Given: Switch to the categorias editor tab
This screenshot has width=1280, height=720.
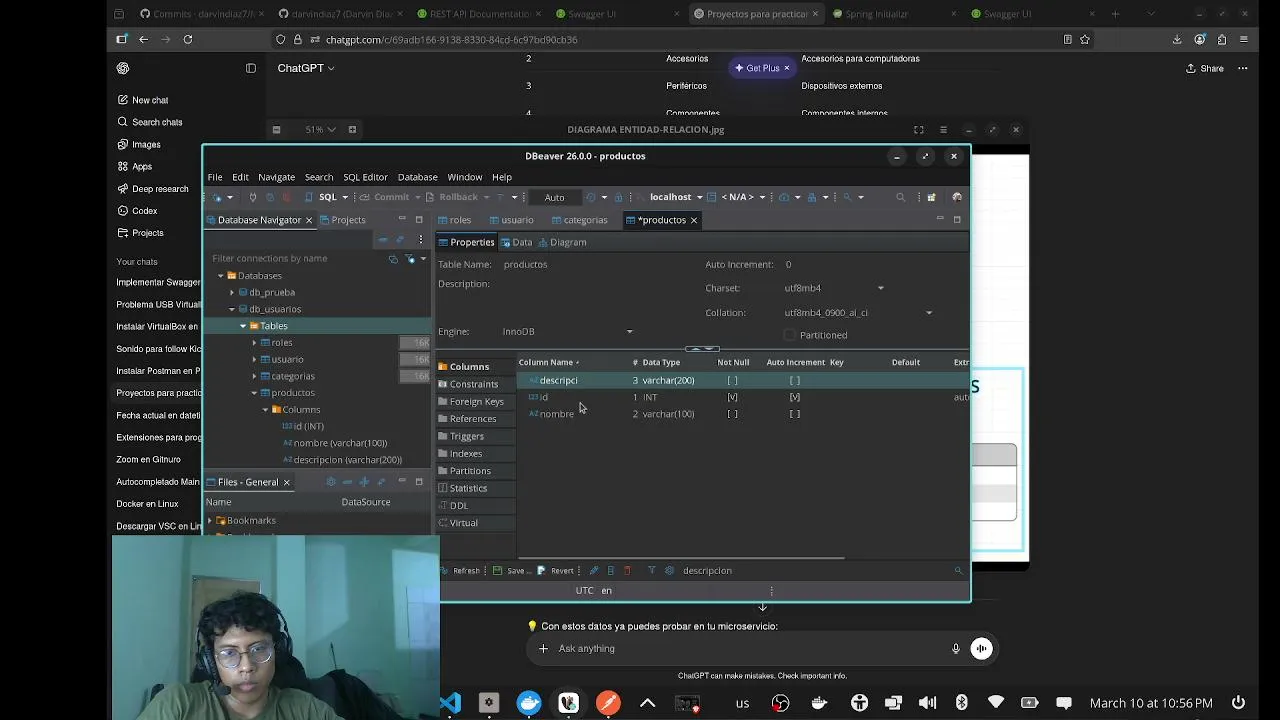Looking at the screenshot, I should click(x=578, y=220).
